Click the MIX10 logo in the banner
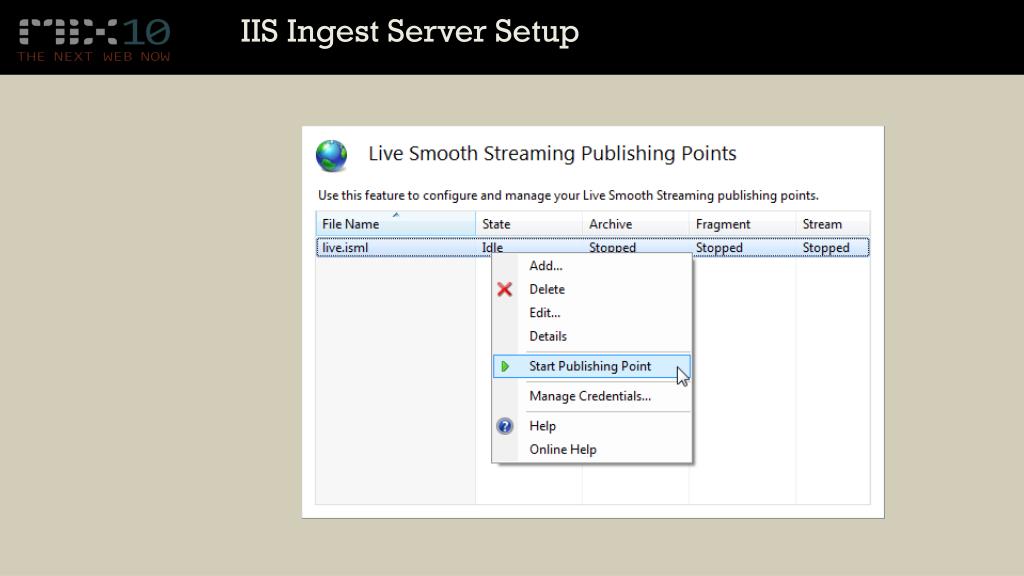 tap(94, 40)
